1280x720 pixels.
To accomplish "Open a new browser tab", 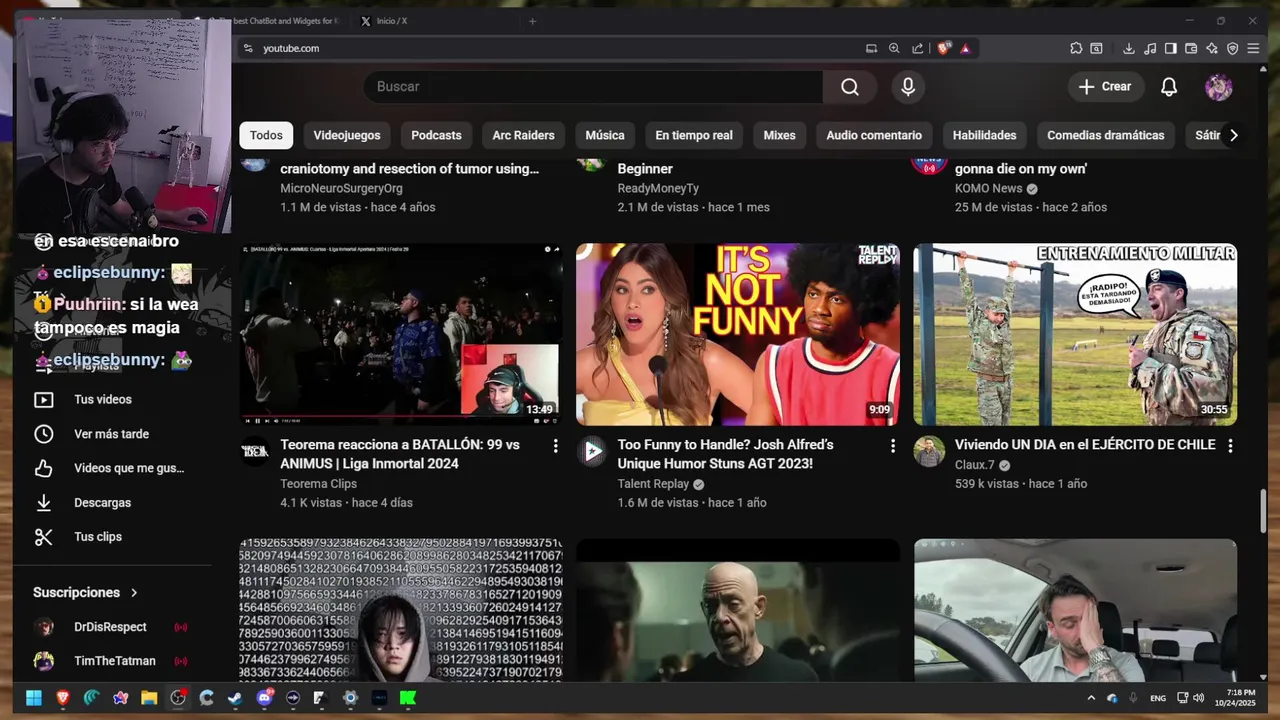I will [x=532, y=21].
